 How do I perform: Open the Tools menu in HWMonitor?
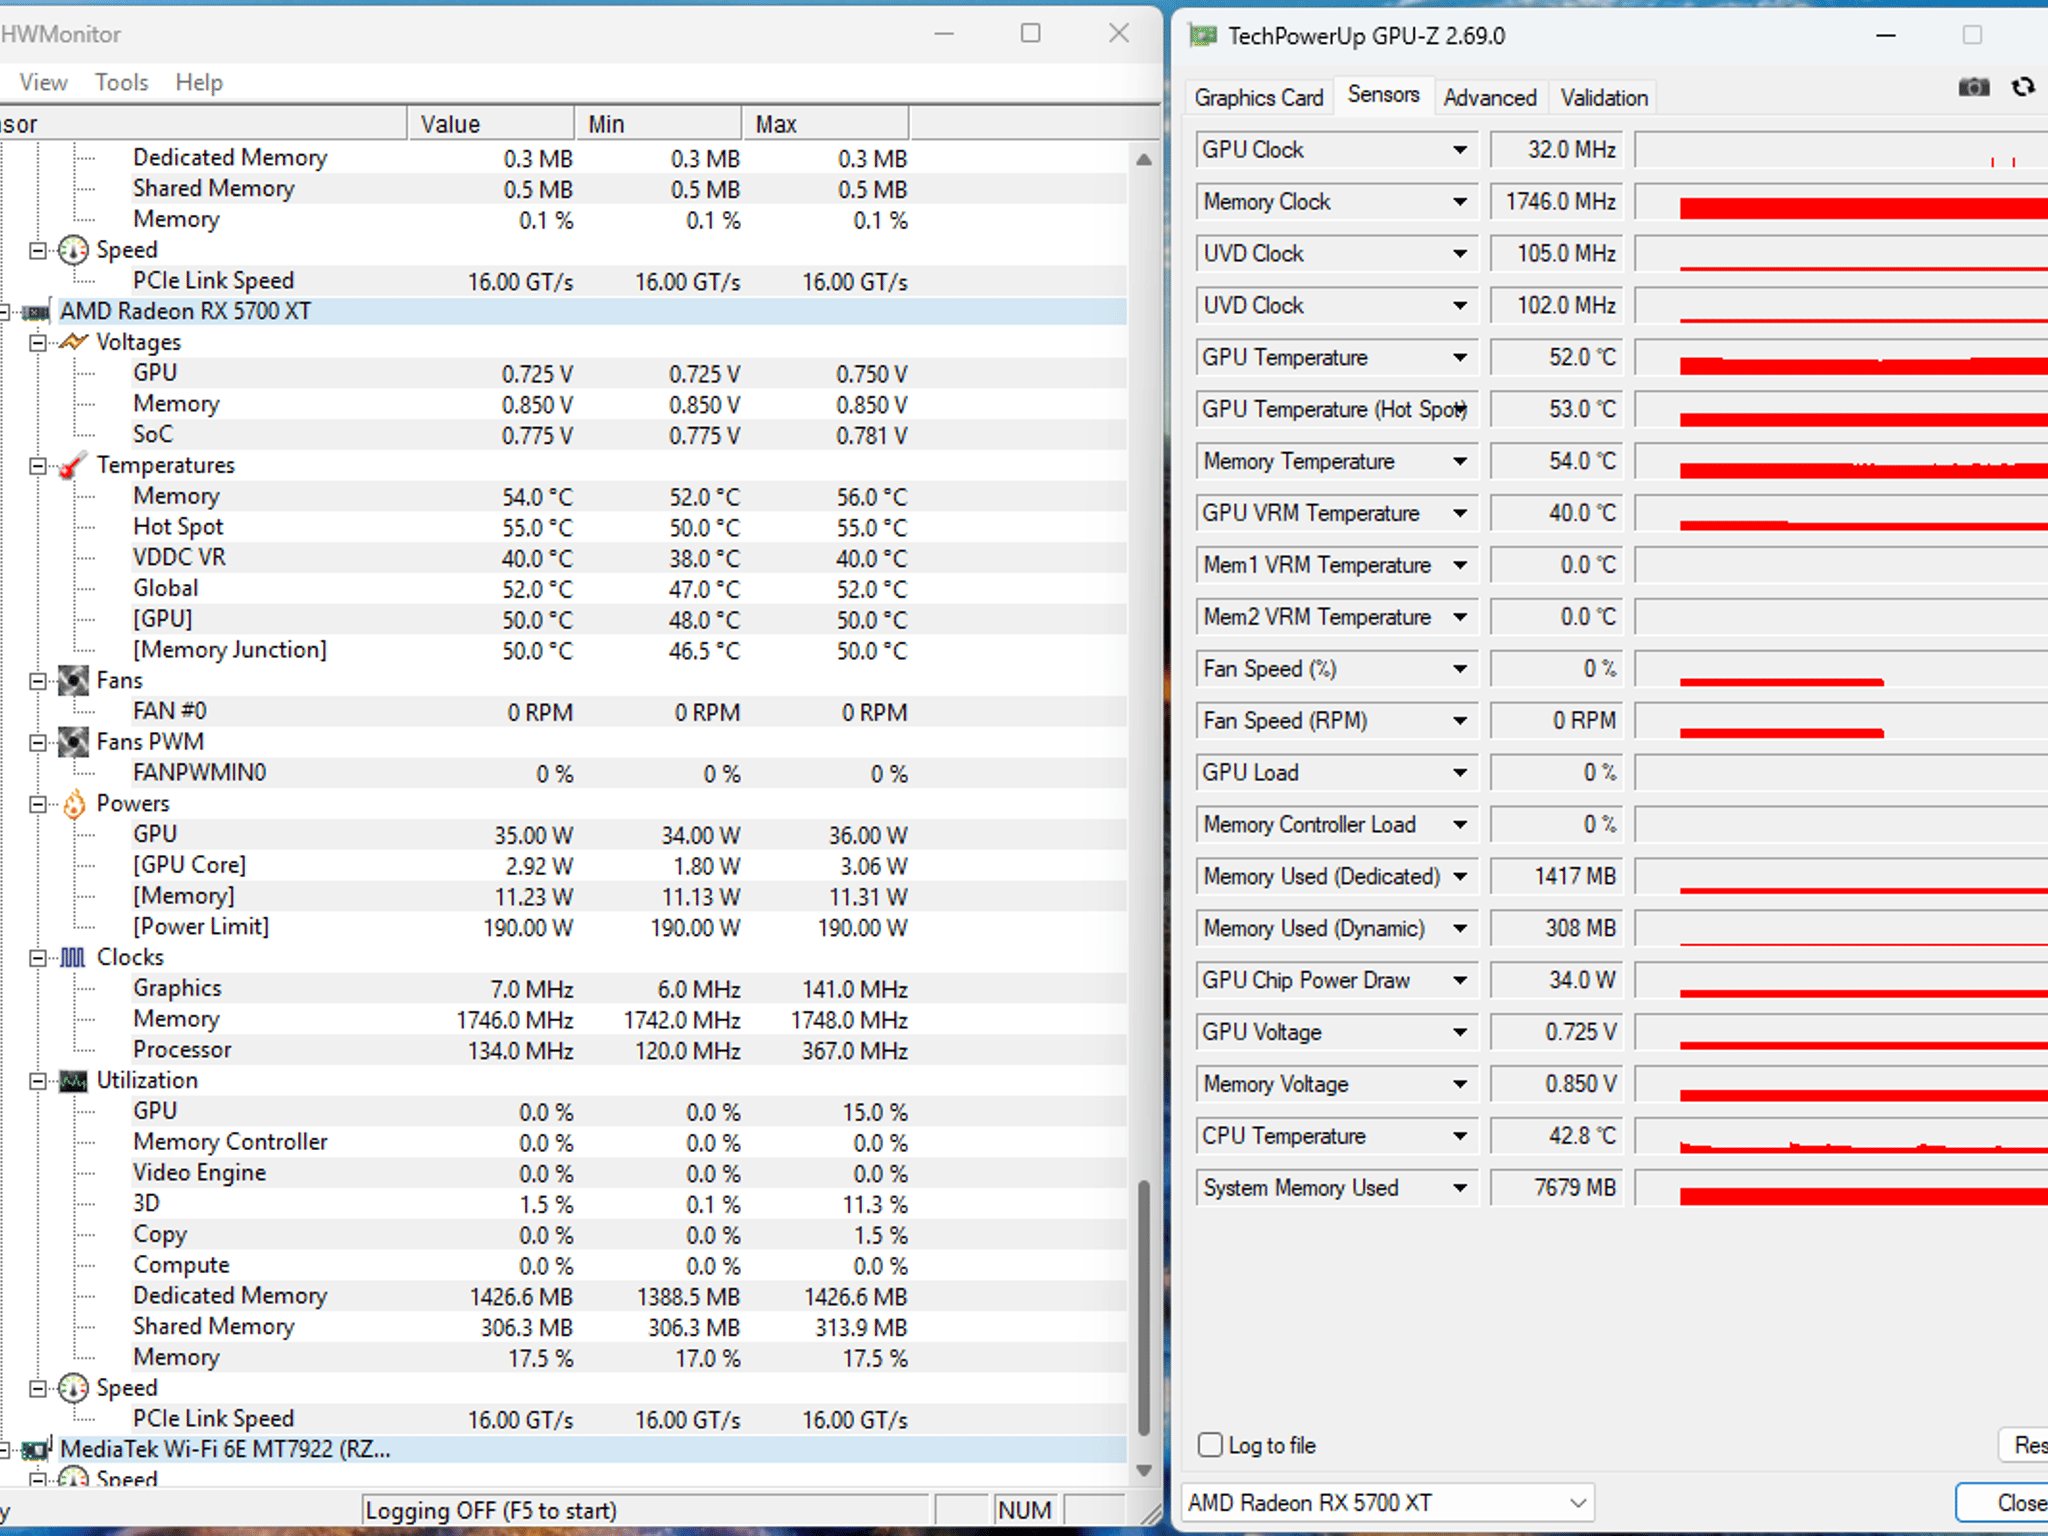121,82
